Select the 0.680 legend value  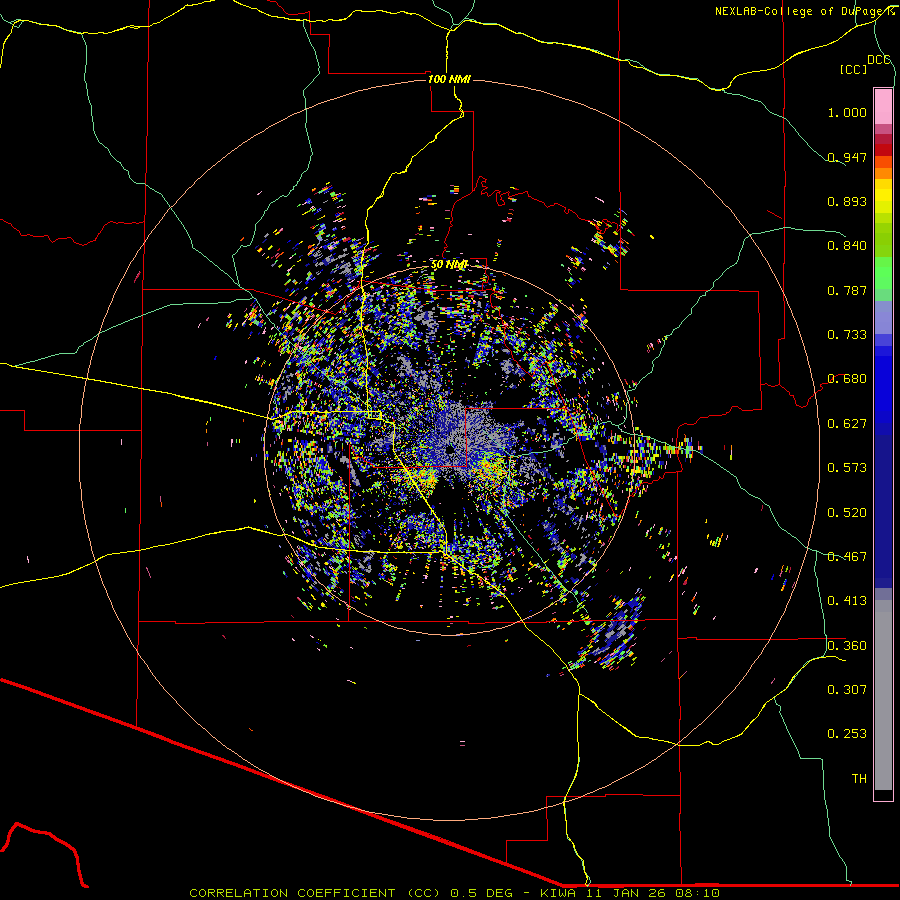point(847,379)
